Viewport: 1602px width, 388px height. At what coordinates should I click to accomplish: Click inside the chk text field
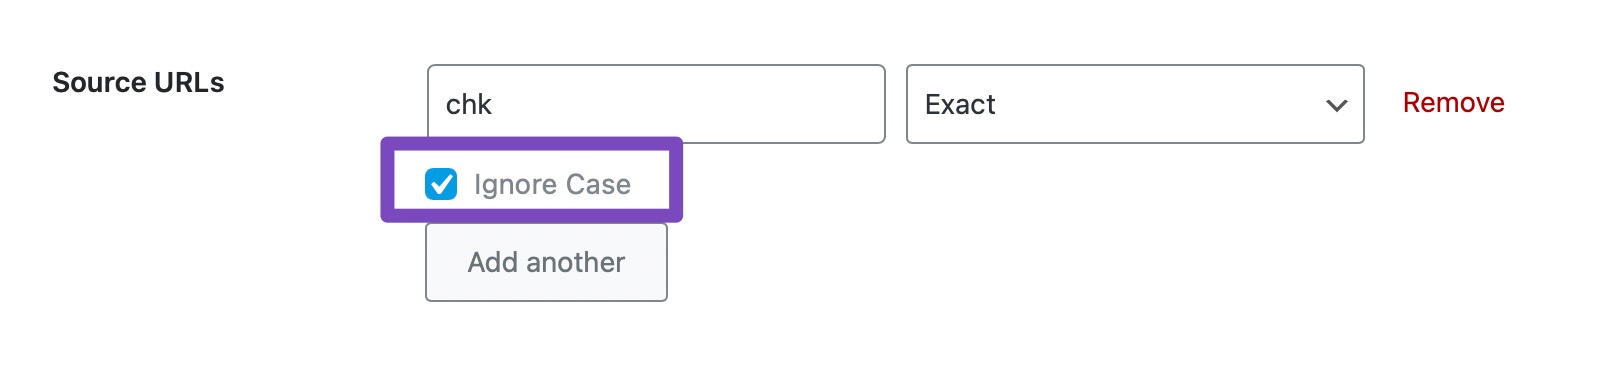(656, 104)
